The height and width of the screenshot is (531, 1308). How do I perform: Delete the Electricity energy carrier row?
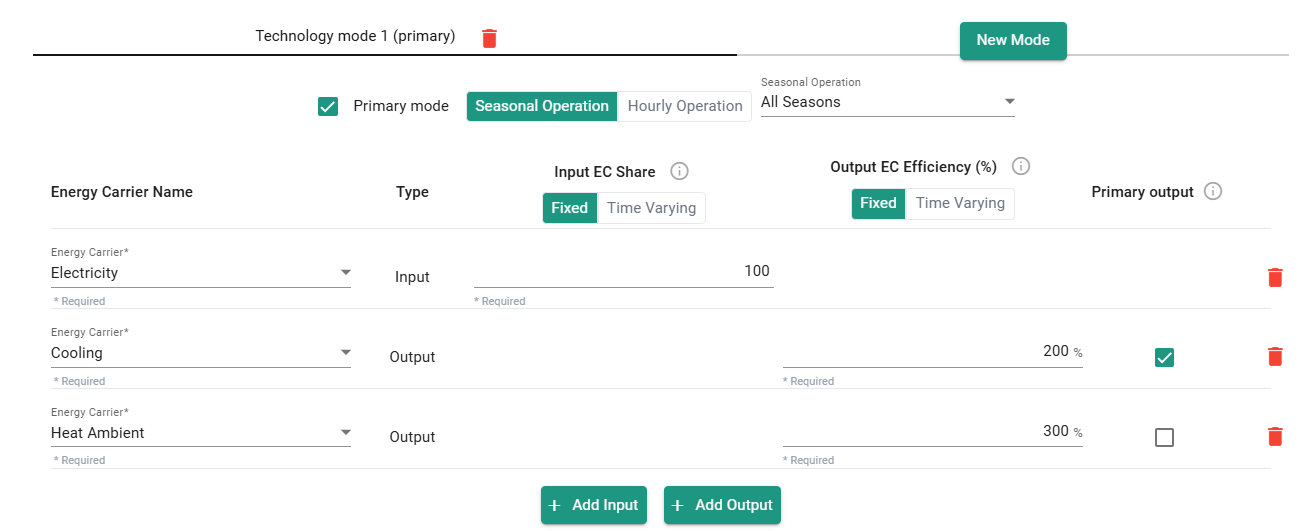(x=1275, y=277)
